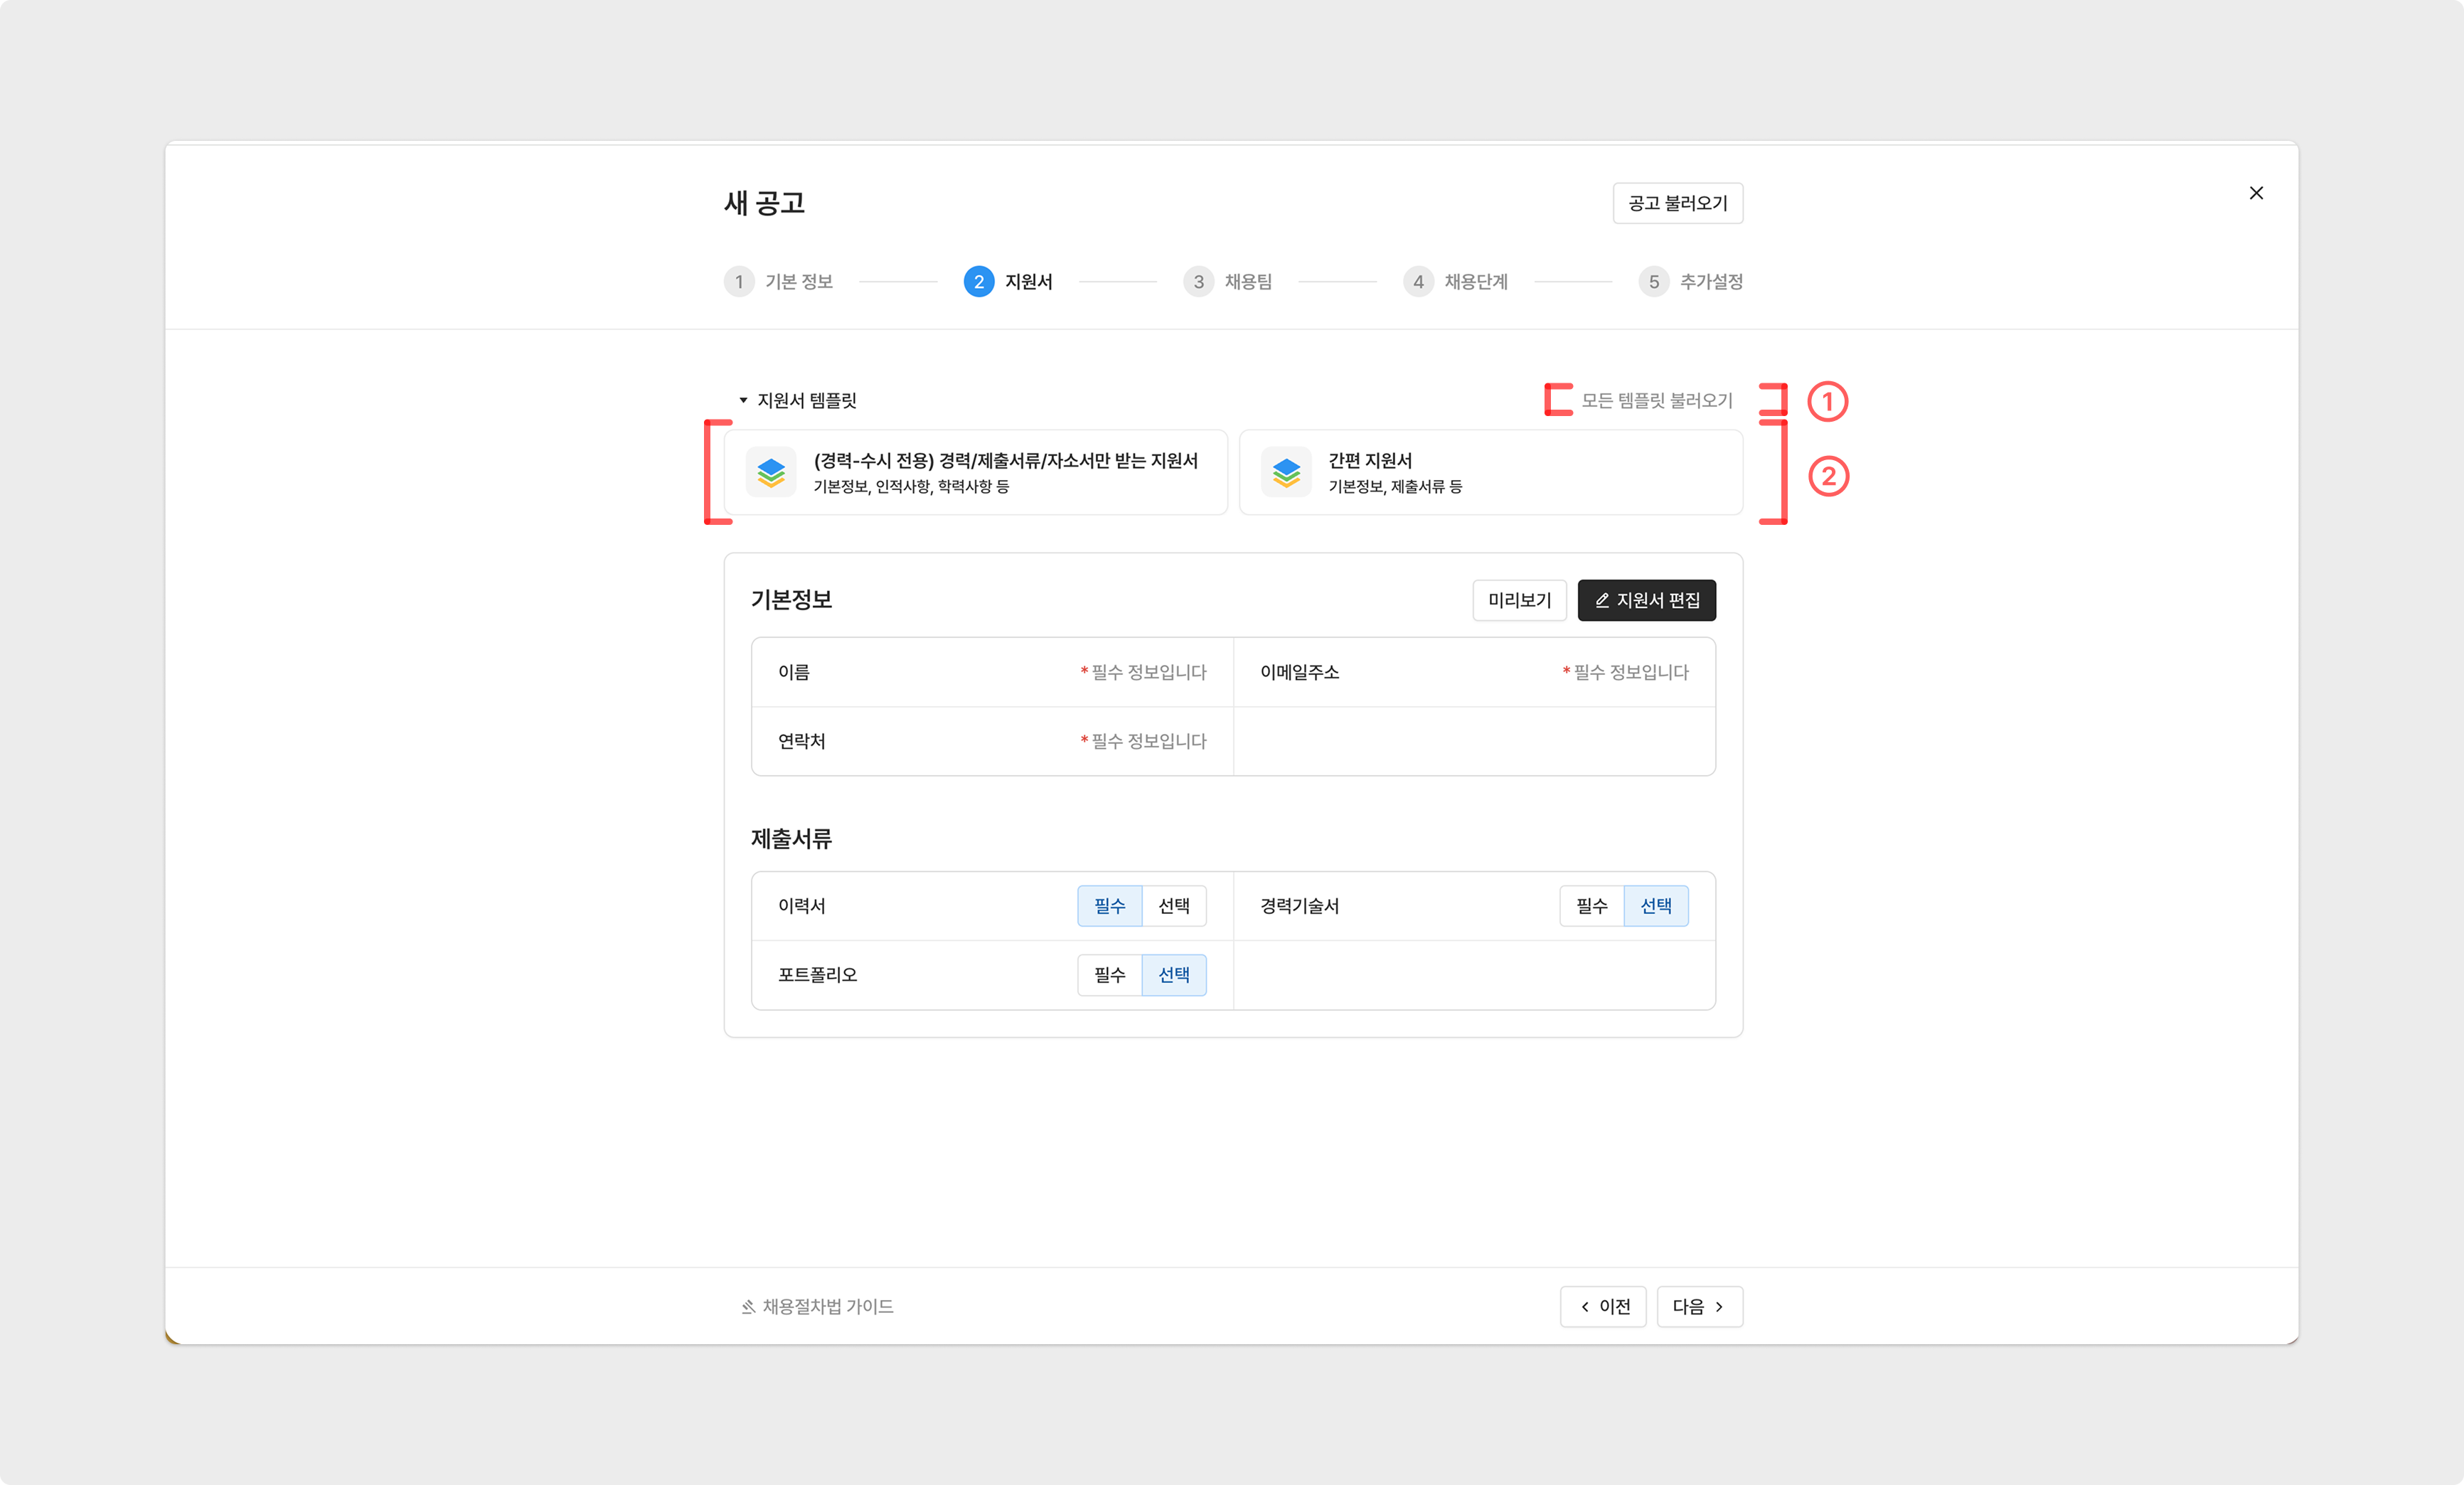Set 포트폴리오 to 필수
Viewport: 2464px width, 1485px height.
(1109, 975)
